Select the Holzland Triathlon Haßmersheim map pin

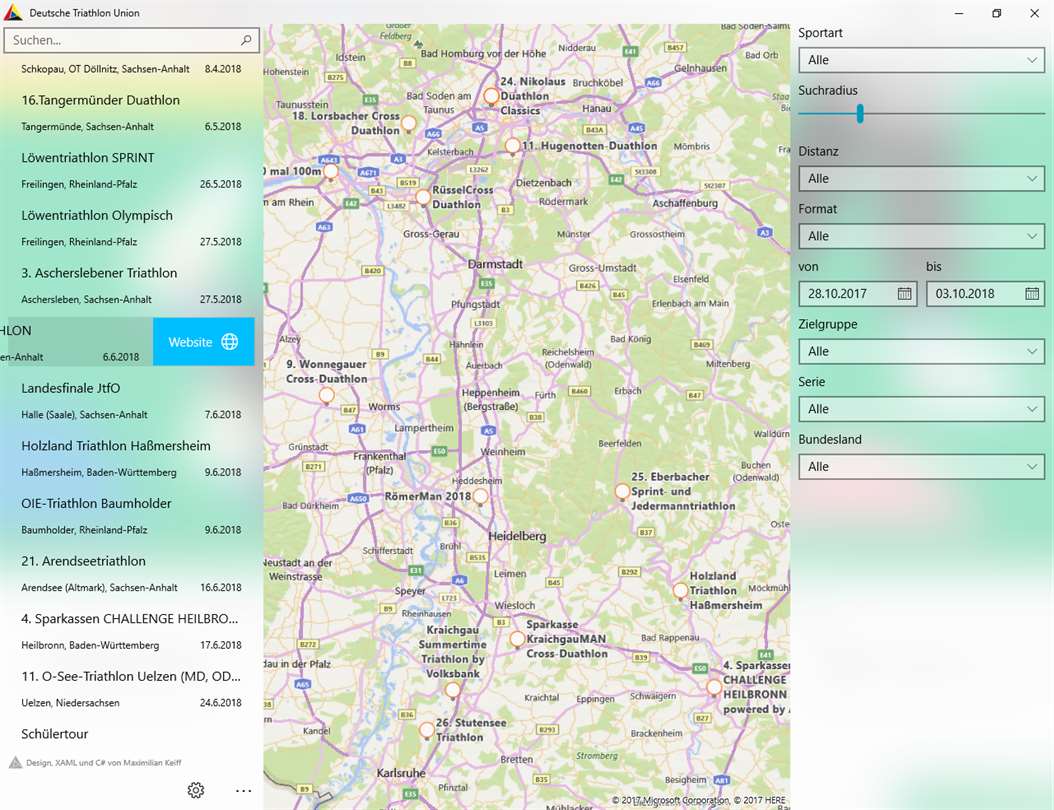[x=680, y=591]
